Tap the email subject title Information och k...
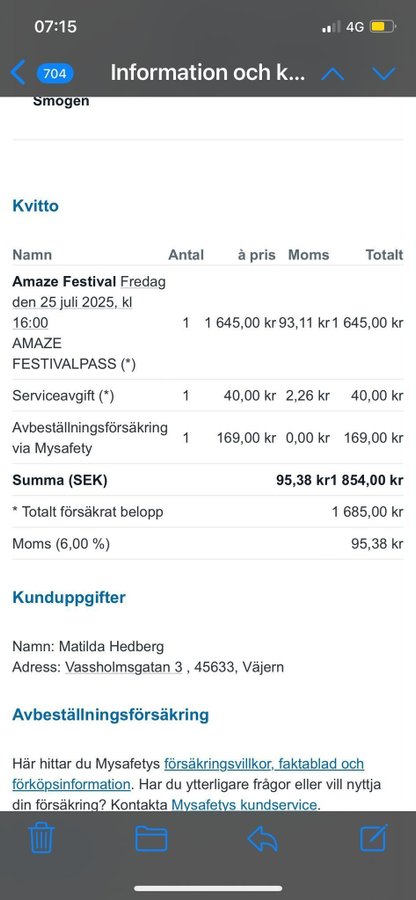 (208, 73)
